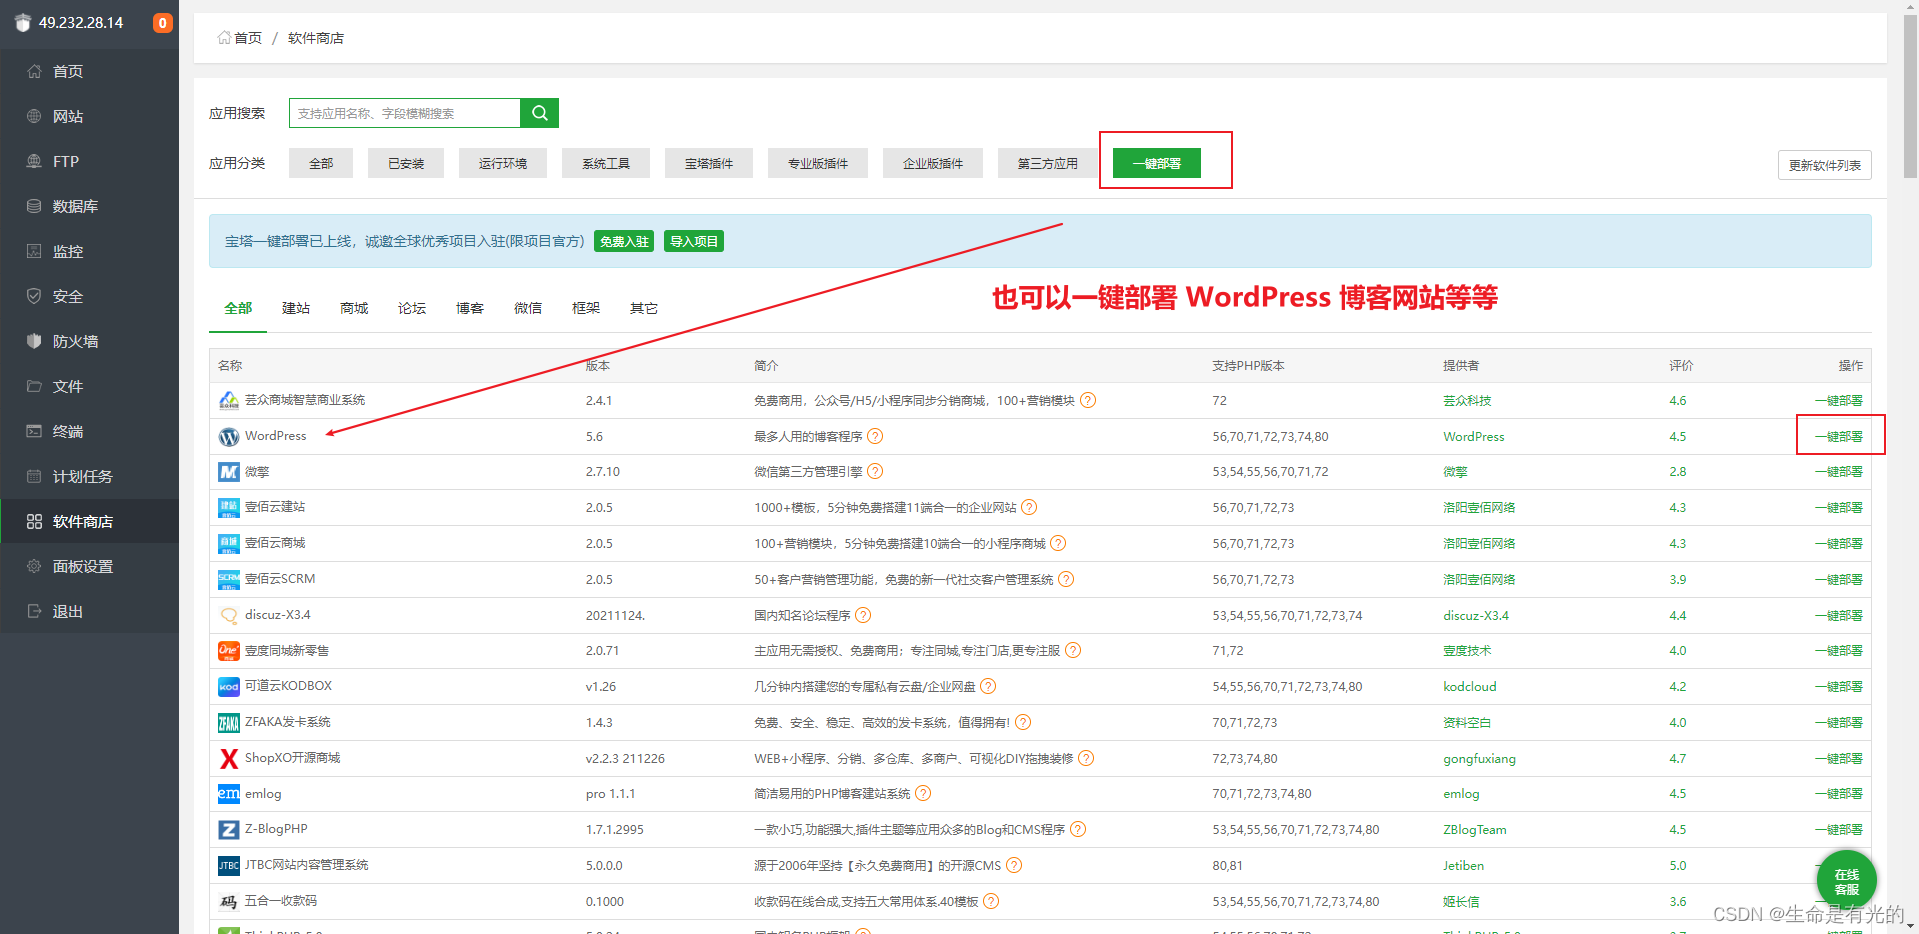Click the 壹佰云建站 app icon
Image resolution: width=1919 pixels, height=934 pixels.
click(229, 508)
